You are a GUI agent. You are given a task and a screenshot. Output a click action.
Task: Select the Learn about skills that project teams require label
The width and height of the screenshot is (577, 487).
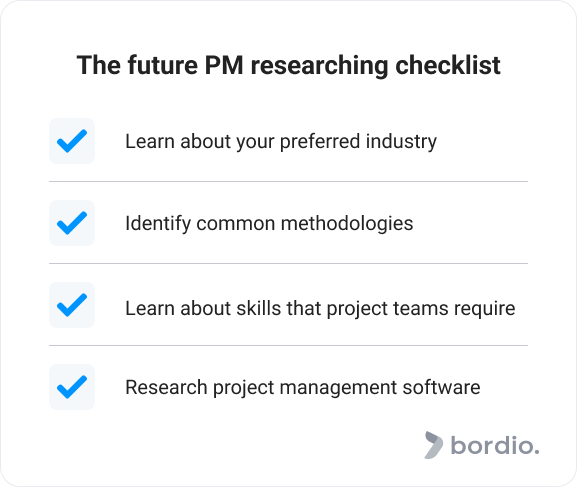click(x=320, y=308)
